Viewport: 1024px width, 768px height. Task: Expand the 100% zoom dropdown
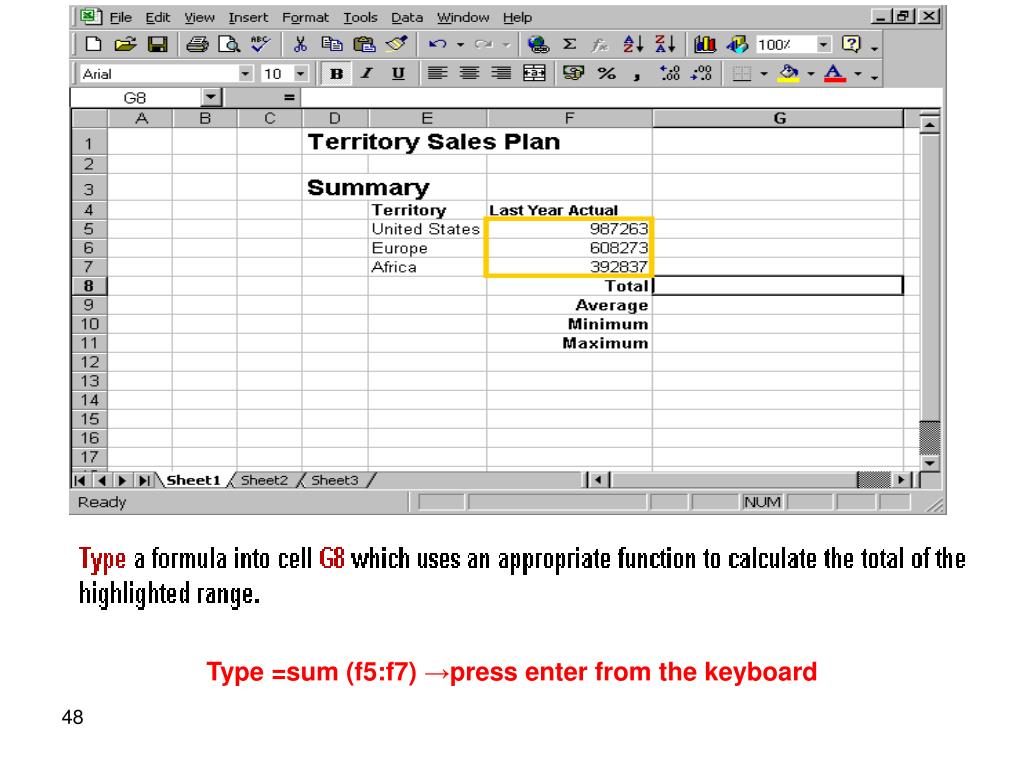click(824, 44)
